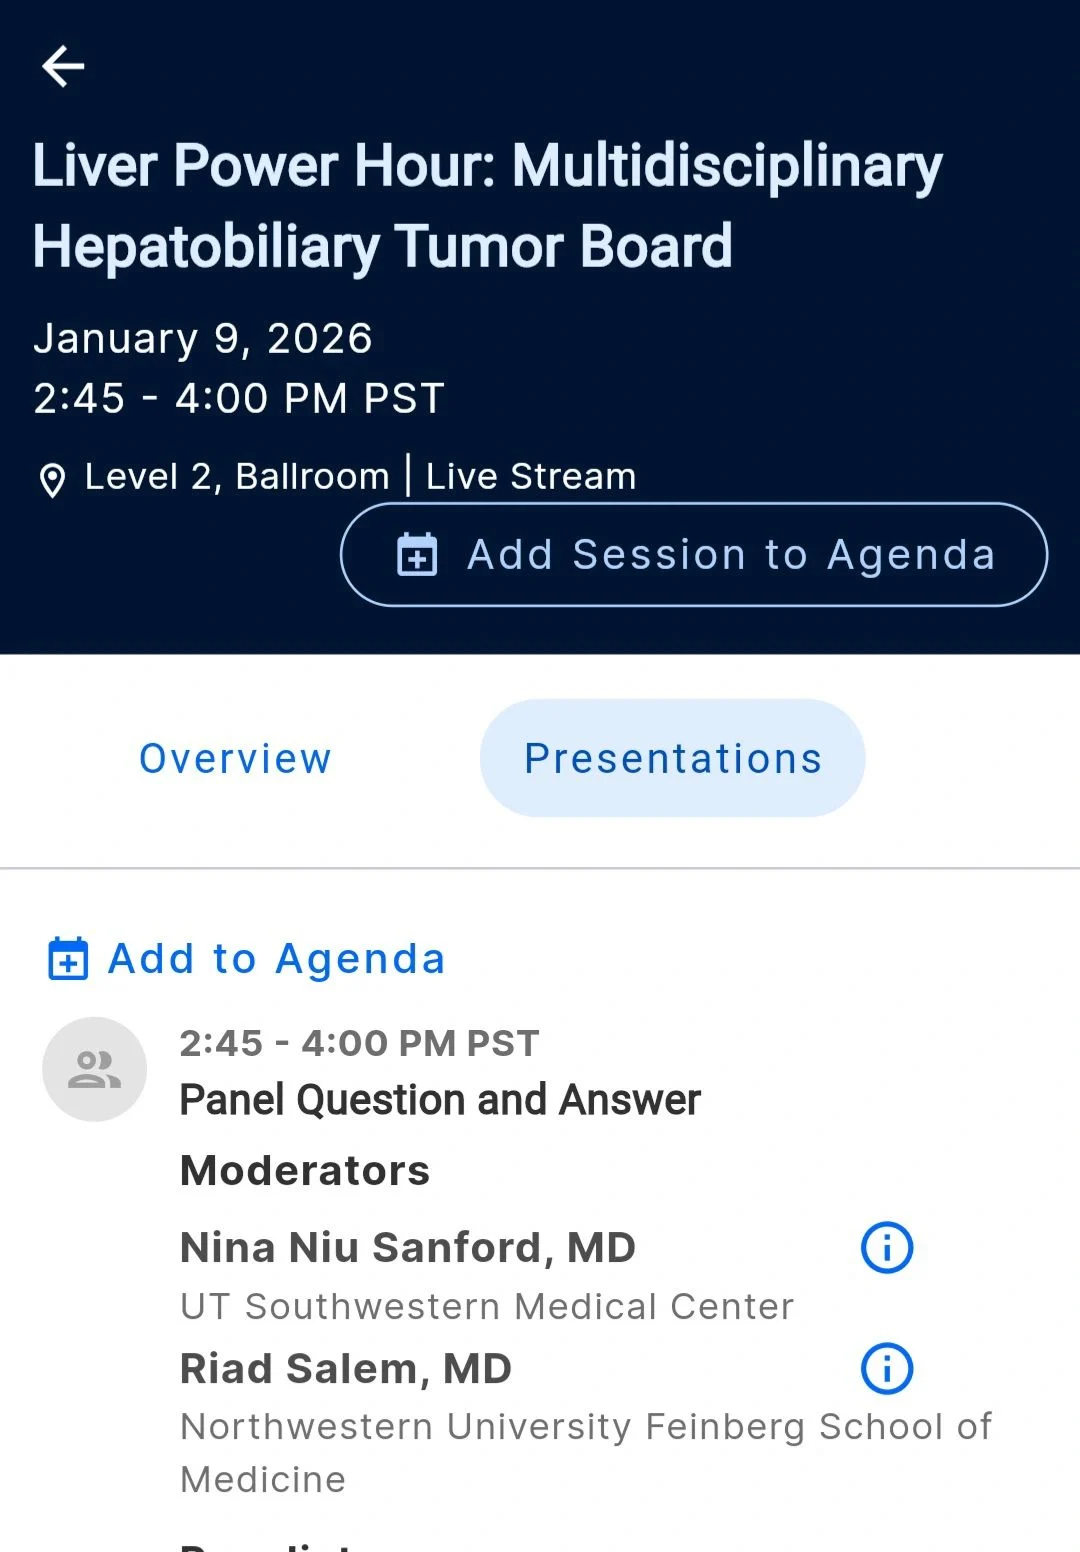Tap the Liver Power Hour session title
Image resolution: width=1080 pixels, height=1552 pixels.
click(487, 205)
